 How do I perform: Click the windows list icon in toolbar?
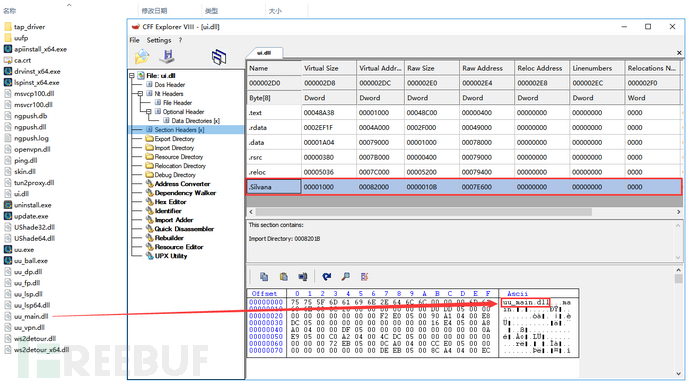tap(219, 57)
